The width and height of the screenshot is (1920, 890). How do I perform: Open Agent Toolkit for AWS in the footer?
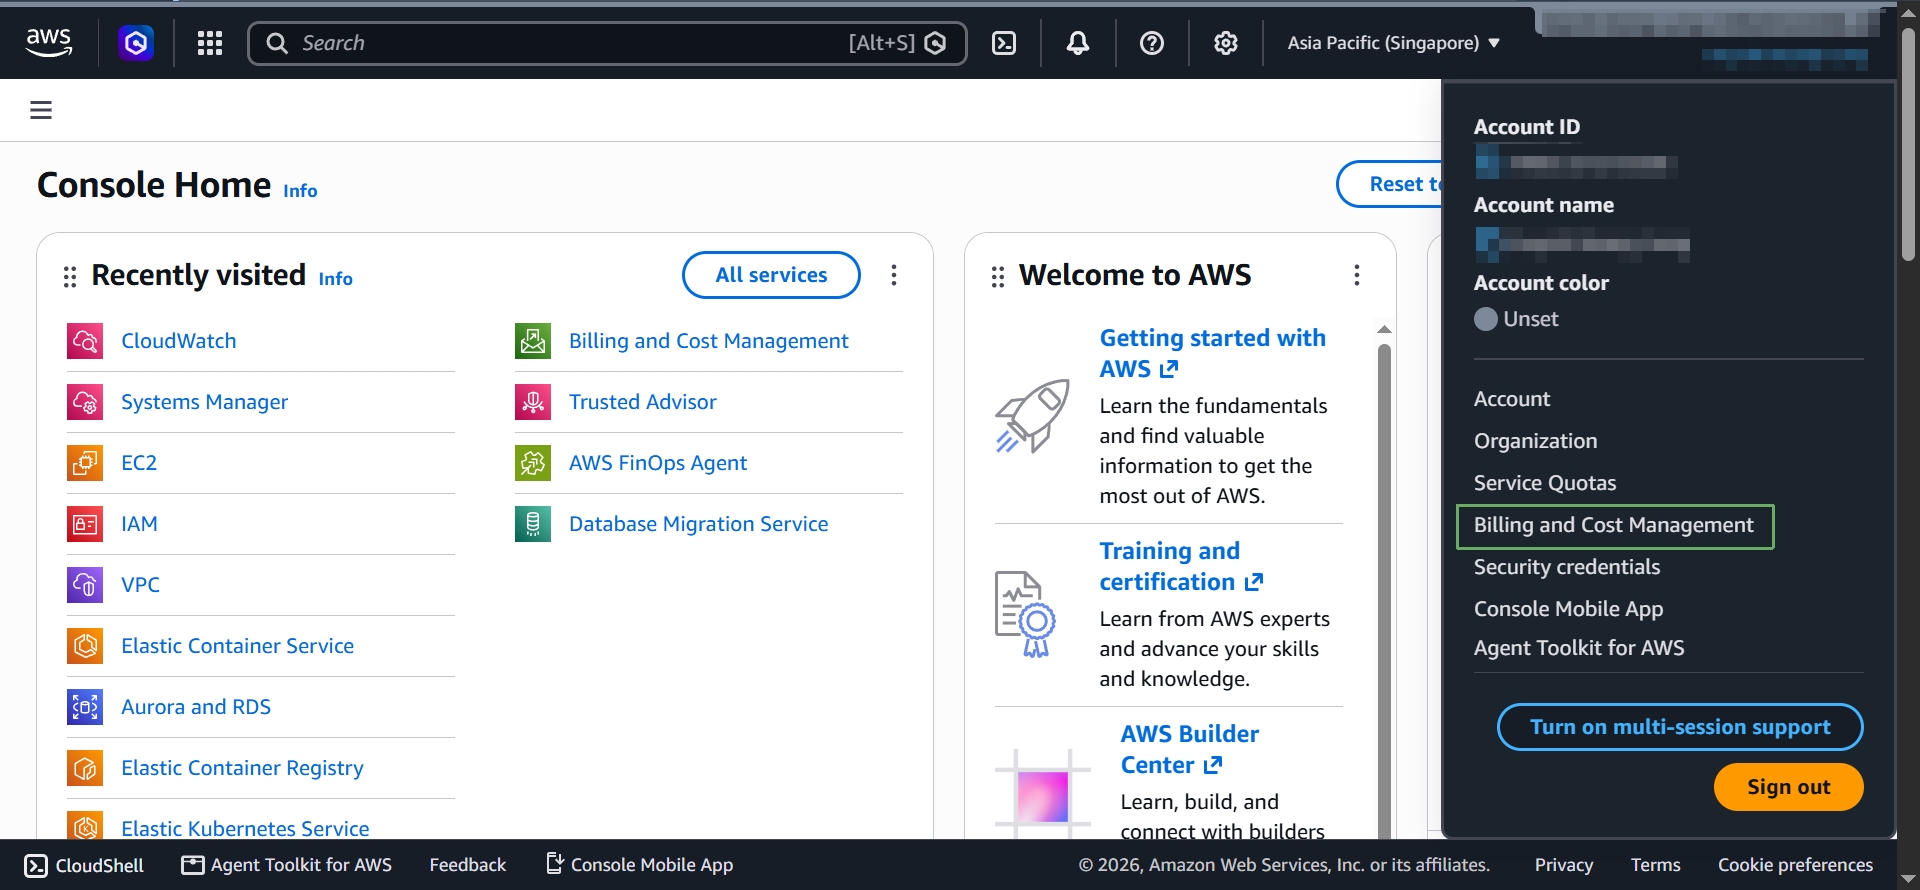pyautogui.click(x=287, y=865)
